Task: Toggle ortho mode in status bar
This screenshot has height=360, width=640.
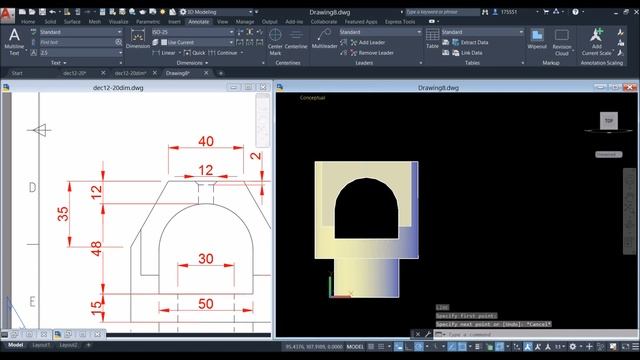Action: coord(409,347)
